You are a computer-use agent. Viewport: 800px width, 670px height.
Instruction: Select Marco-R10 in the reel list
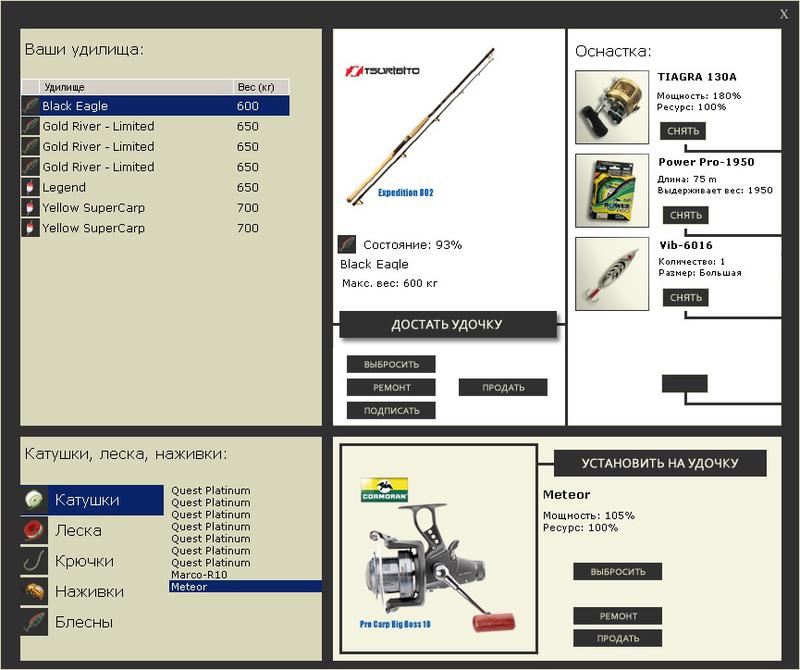point(245,575)
